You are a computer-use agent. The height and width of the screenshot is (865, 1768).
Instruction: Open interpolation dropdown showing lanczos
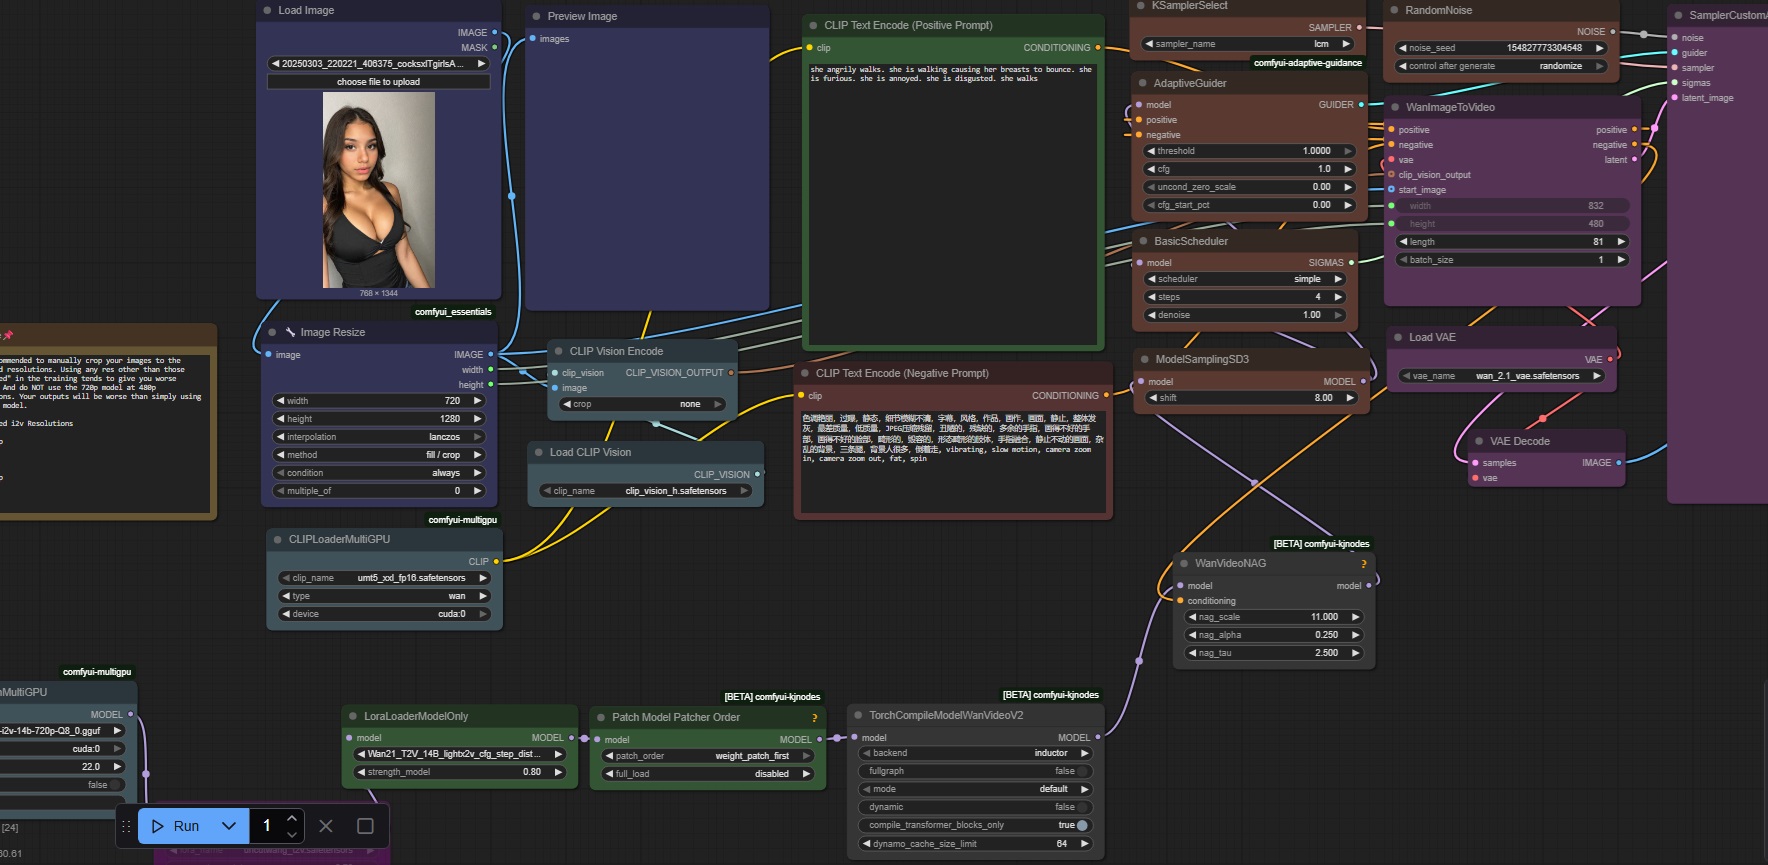pos(379,437)
